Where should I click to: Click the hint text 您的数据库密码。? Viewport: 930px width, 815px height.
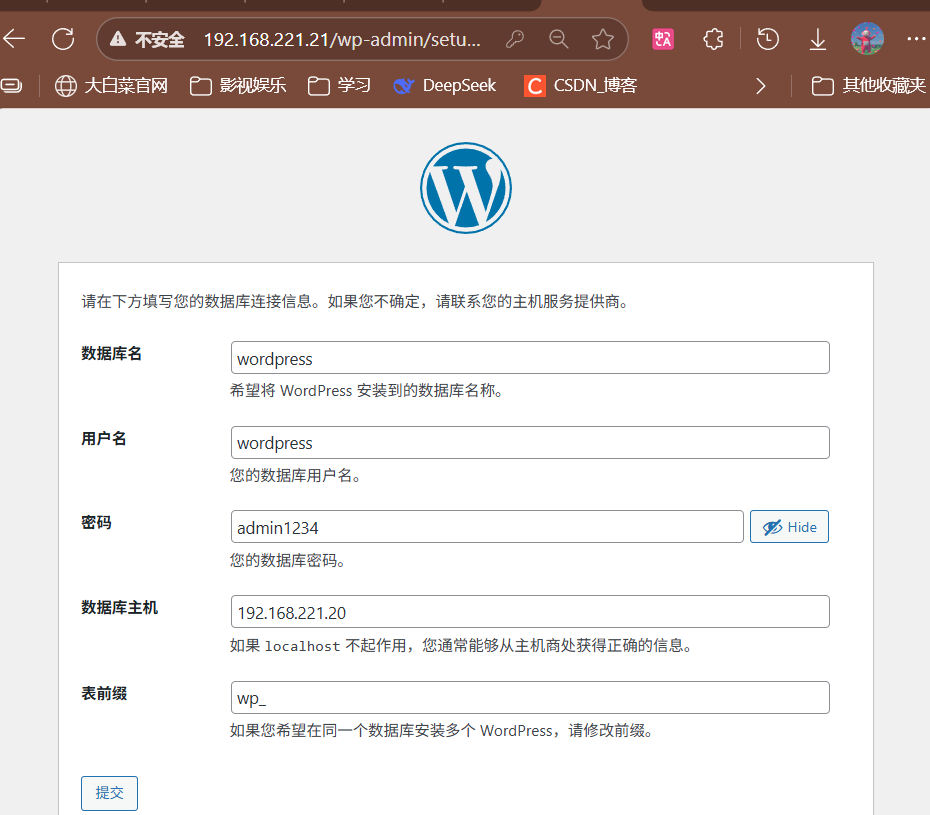point(289,560)
